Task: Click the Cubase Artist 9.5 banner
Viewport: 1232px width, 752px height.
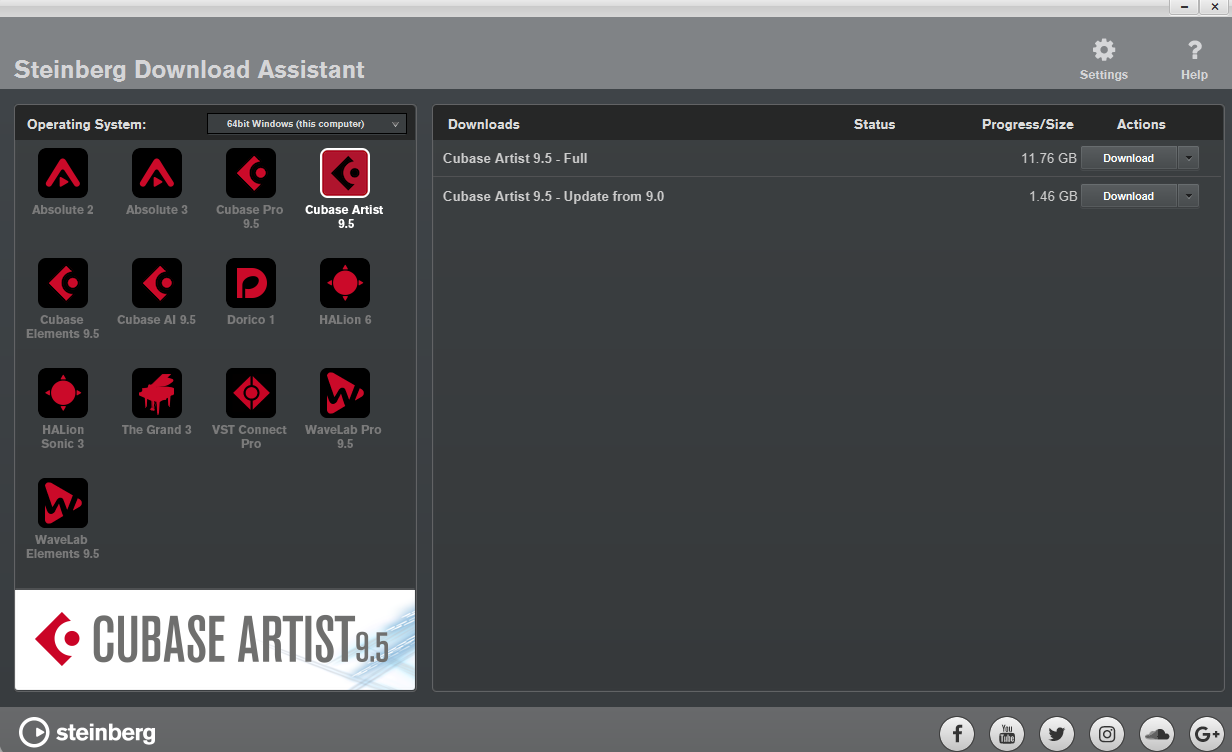Action: point(215,639)
